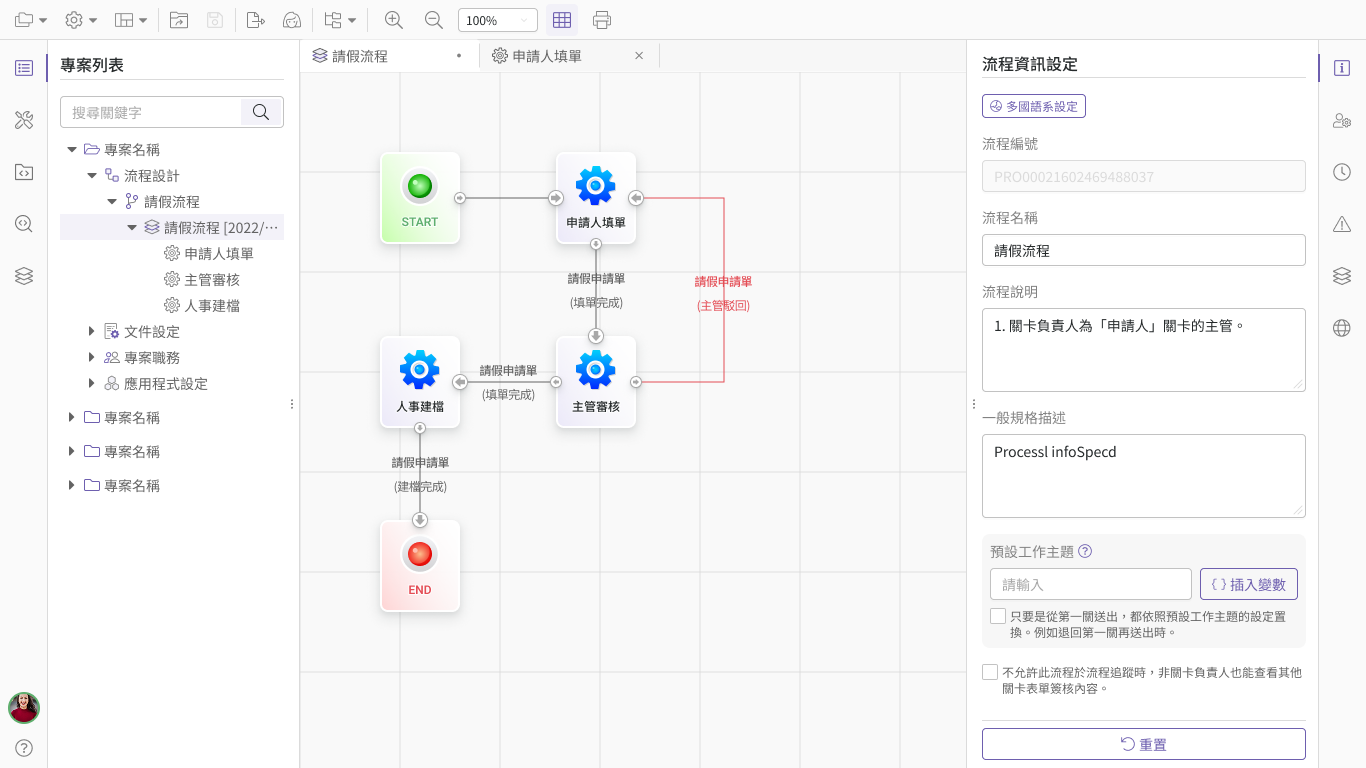Expand the 文件設定 tree node
This screenshot has height=768, width=1366.
pos(92,331)
